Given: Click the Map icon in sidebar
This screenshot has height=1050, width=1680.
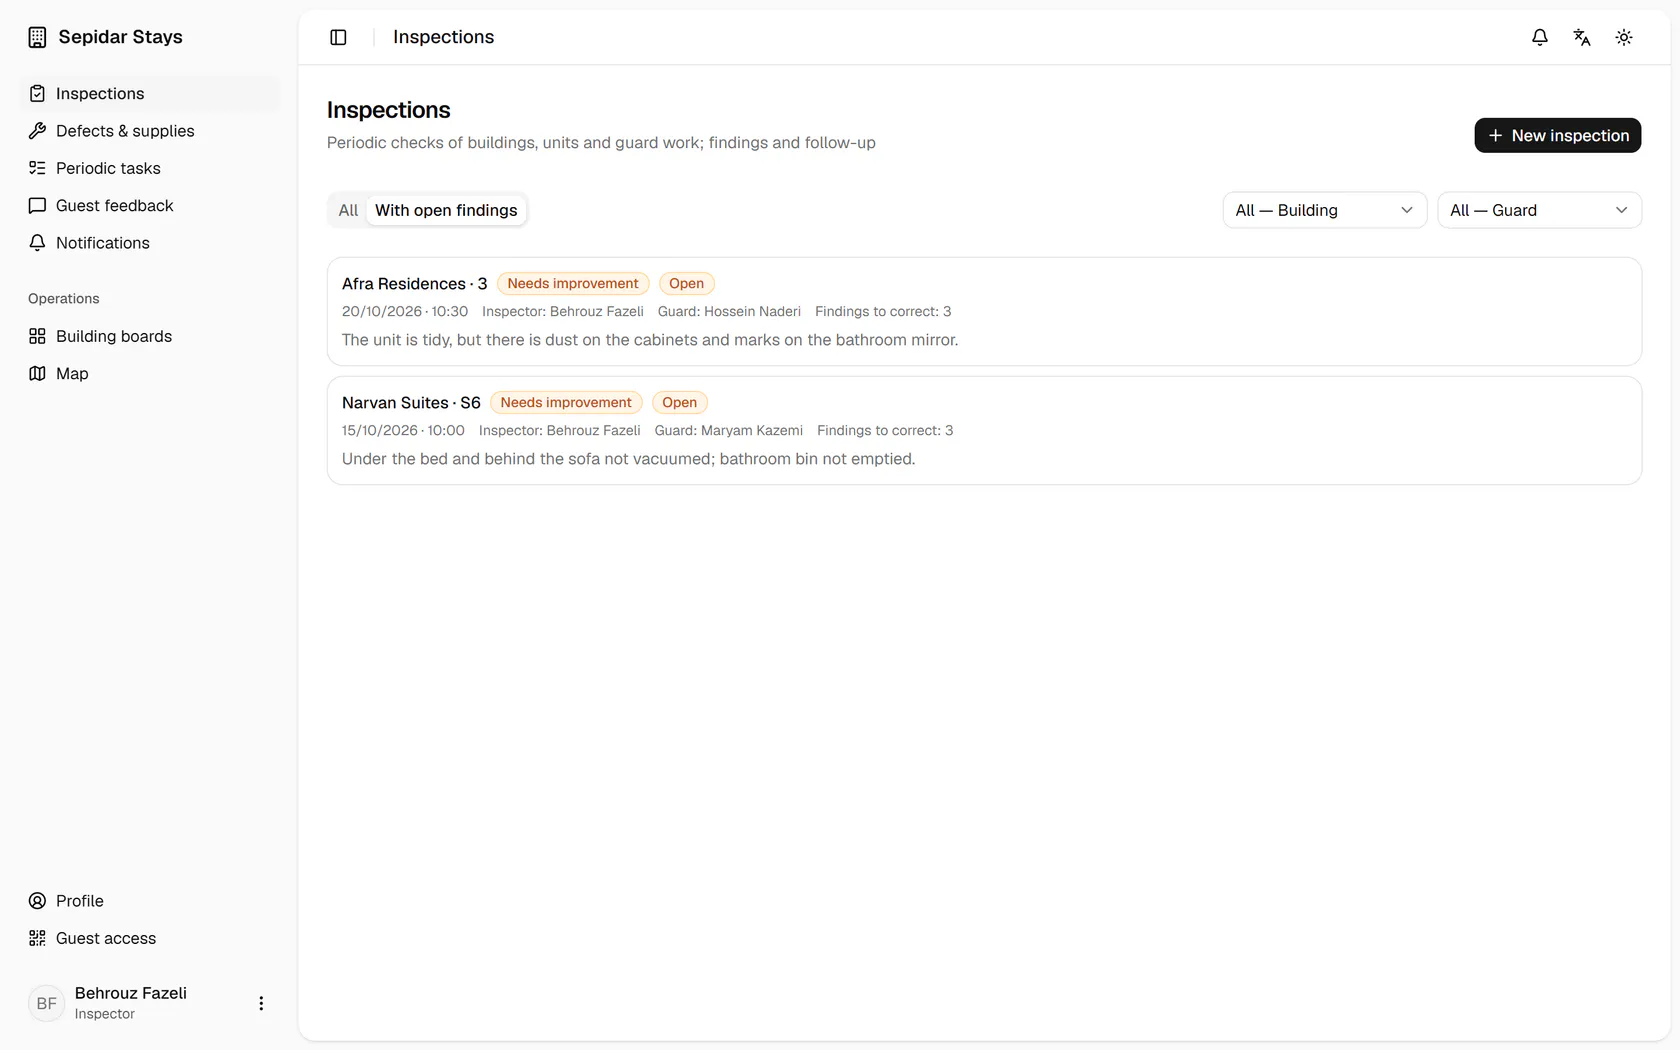Looking at the screenshot, I should pos(37,373).
